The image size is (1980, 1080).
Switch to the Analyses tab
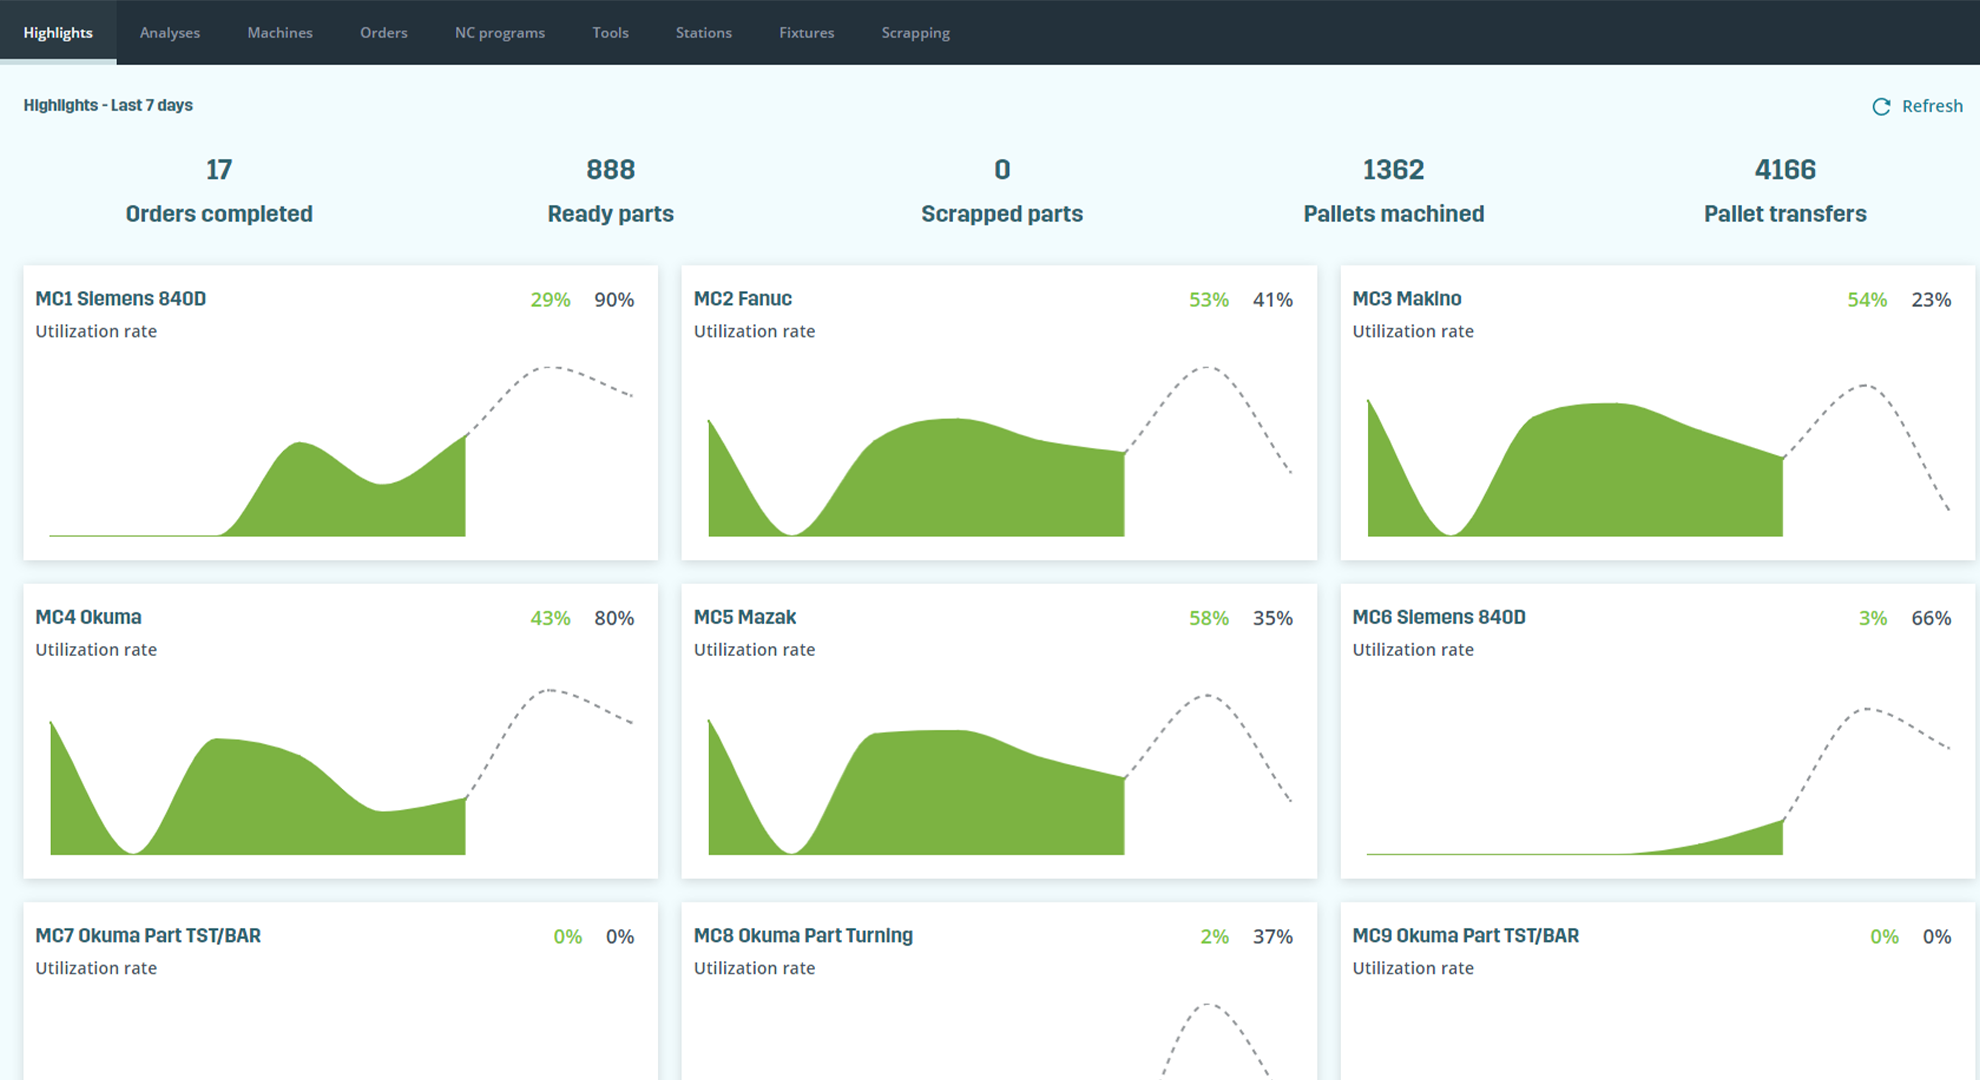170,33
